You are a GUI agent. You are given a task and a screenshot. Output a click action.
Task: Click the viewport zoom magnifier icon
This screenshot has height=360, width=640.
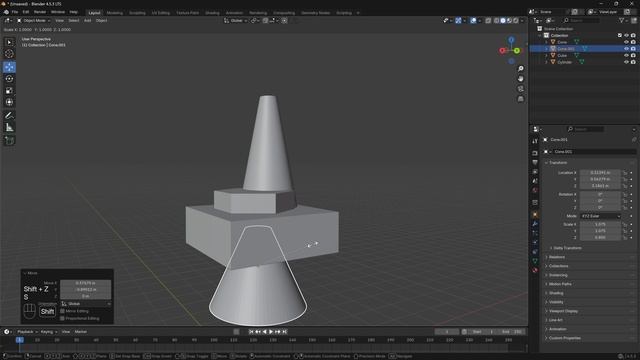(x=520, y=69)
